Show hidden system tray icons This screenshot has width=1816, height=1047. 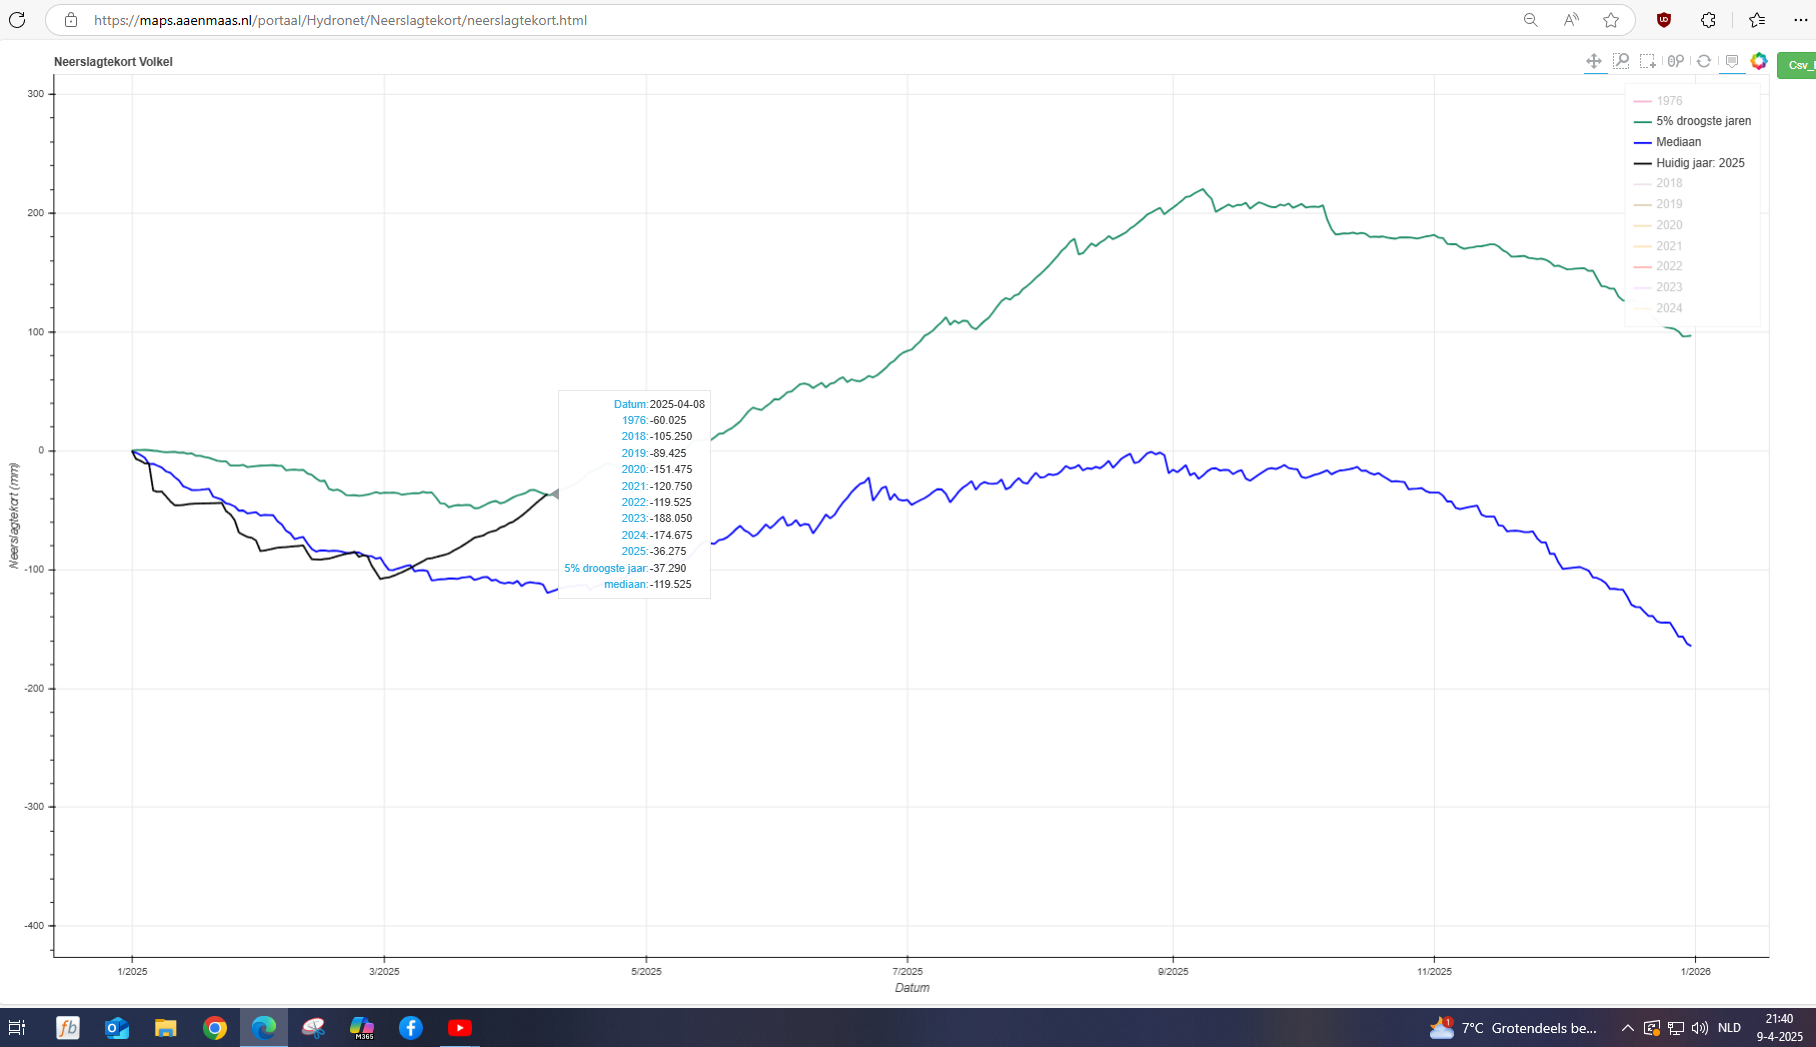pos(1627,1028)
